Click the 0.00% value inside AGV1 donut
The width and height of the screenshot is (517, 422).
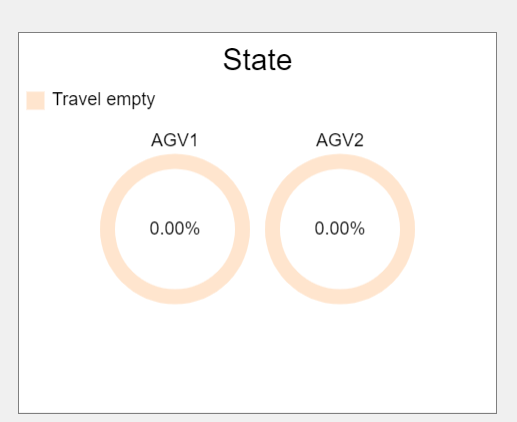pyautogui.click(x=175, y=229)
